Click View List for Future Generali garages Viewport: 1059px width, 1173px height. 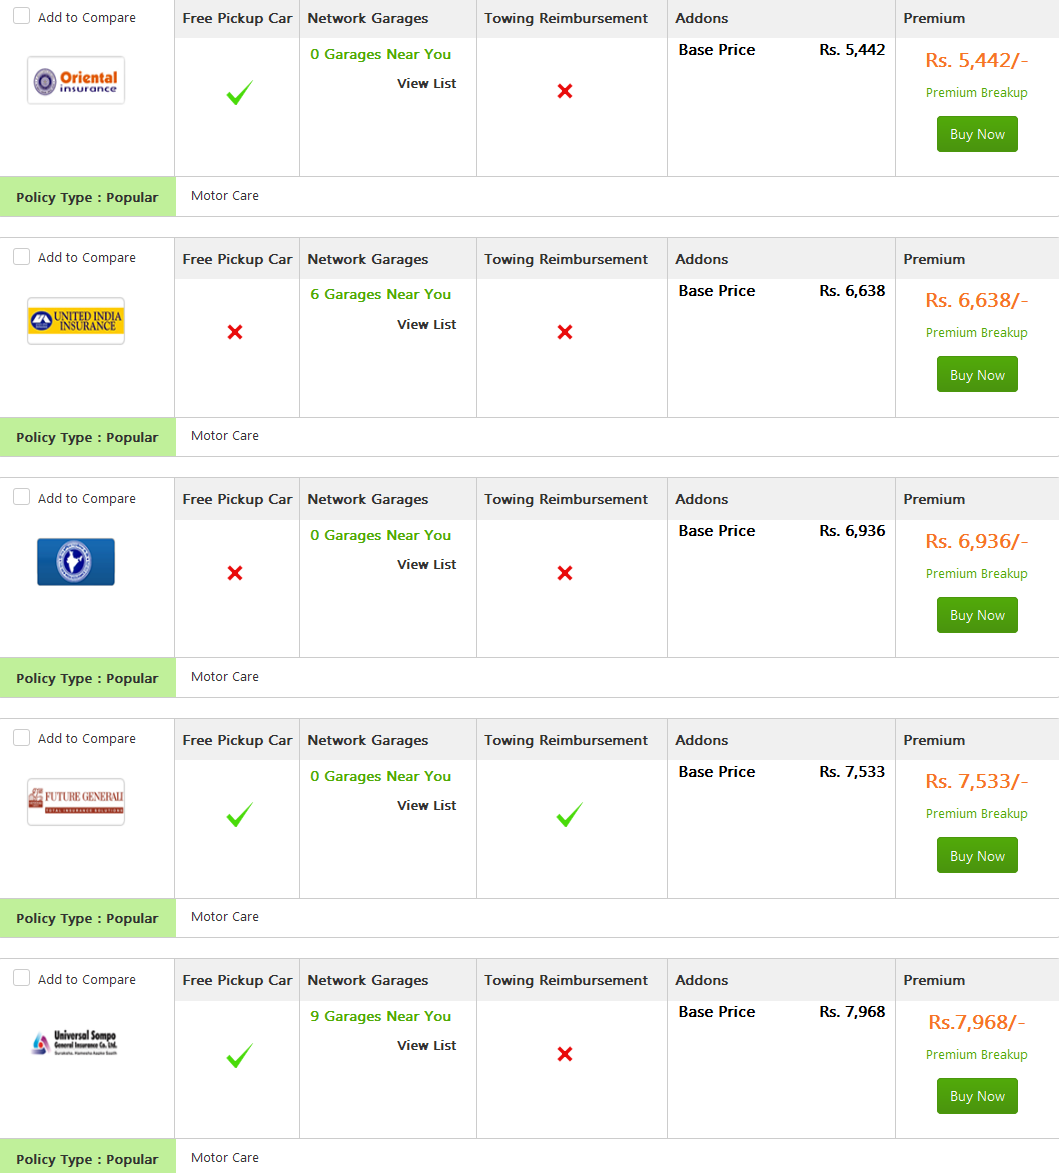coord(426,806)
